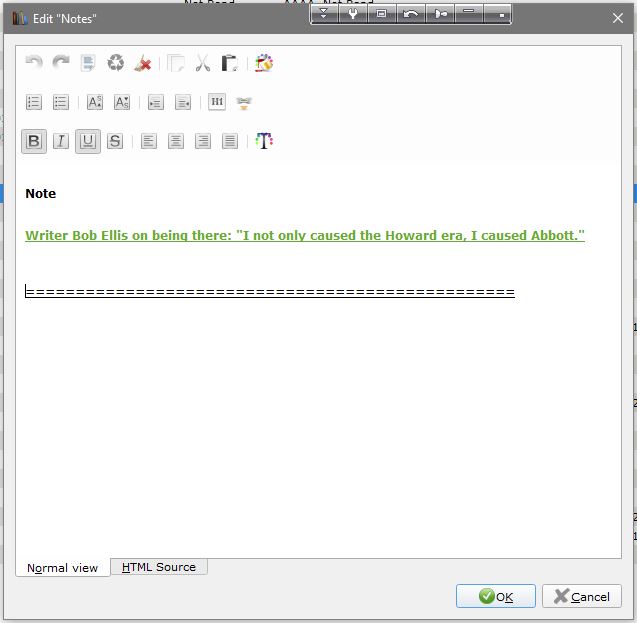Toggle Bold formatting off
This screenshot has width=637, height=623.
coord(34,141)
